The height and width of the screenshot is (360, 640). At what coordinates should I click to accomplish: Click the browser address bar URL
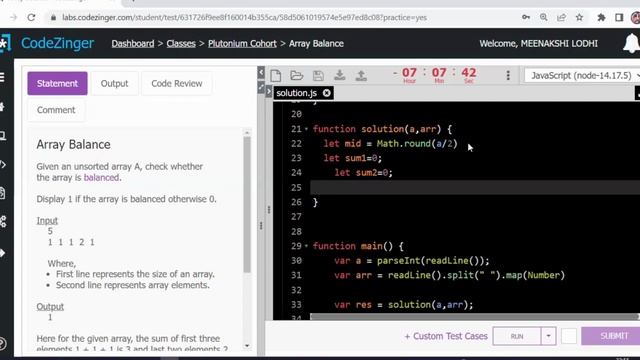coord(244,18)
